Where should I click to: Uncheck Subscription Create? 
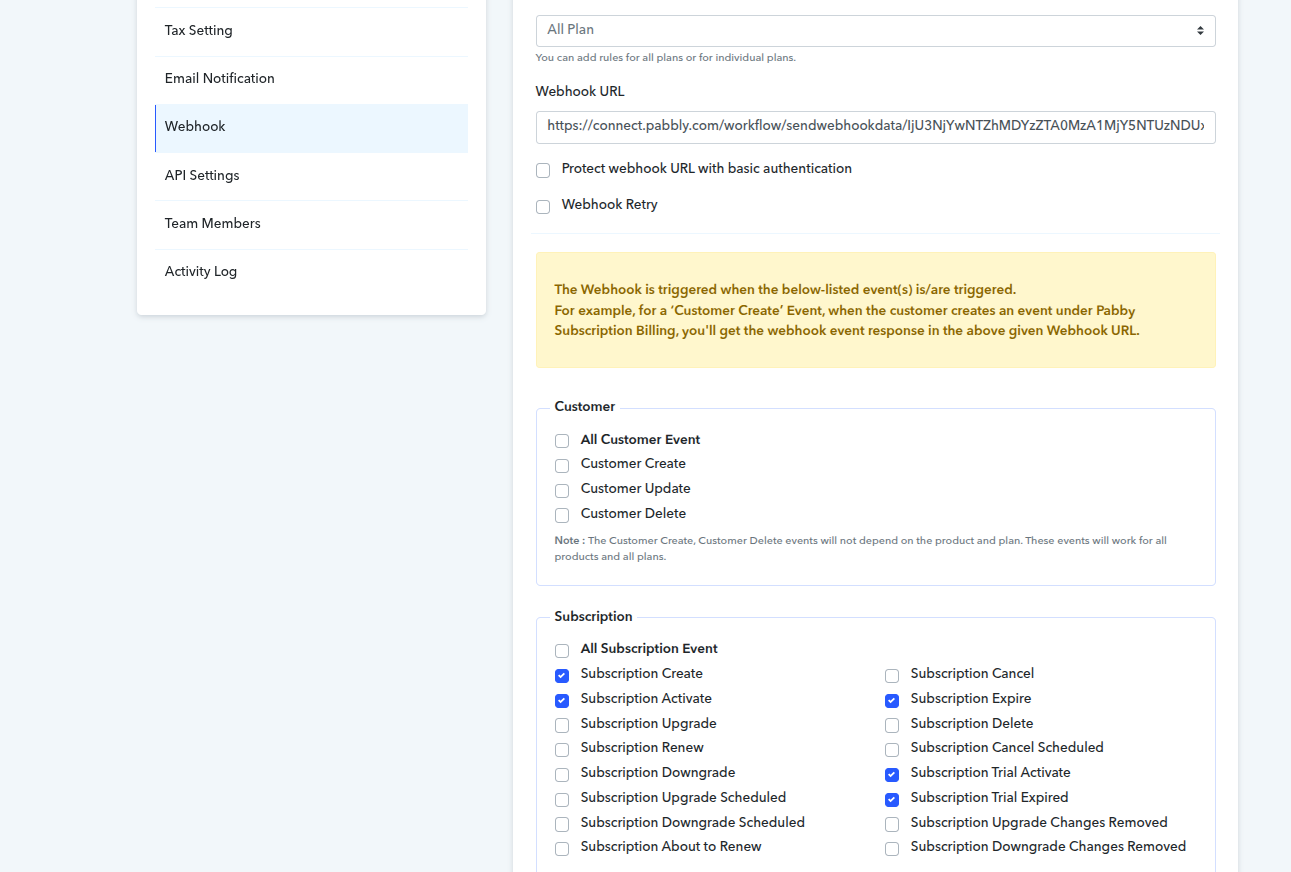(562, 675)
